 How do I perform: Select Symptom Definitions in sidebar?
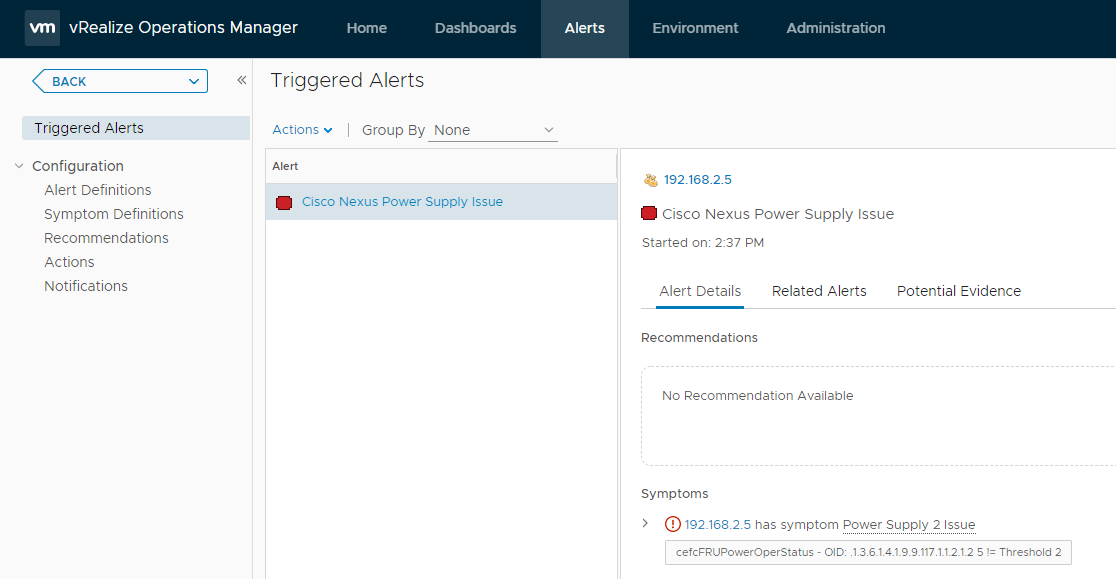114,214
